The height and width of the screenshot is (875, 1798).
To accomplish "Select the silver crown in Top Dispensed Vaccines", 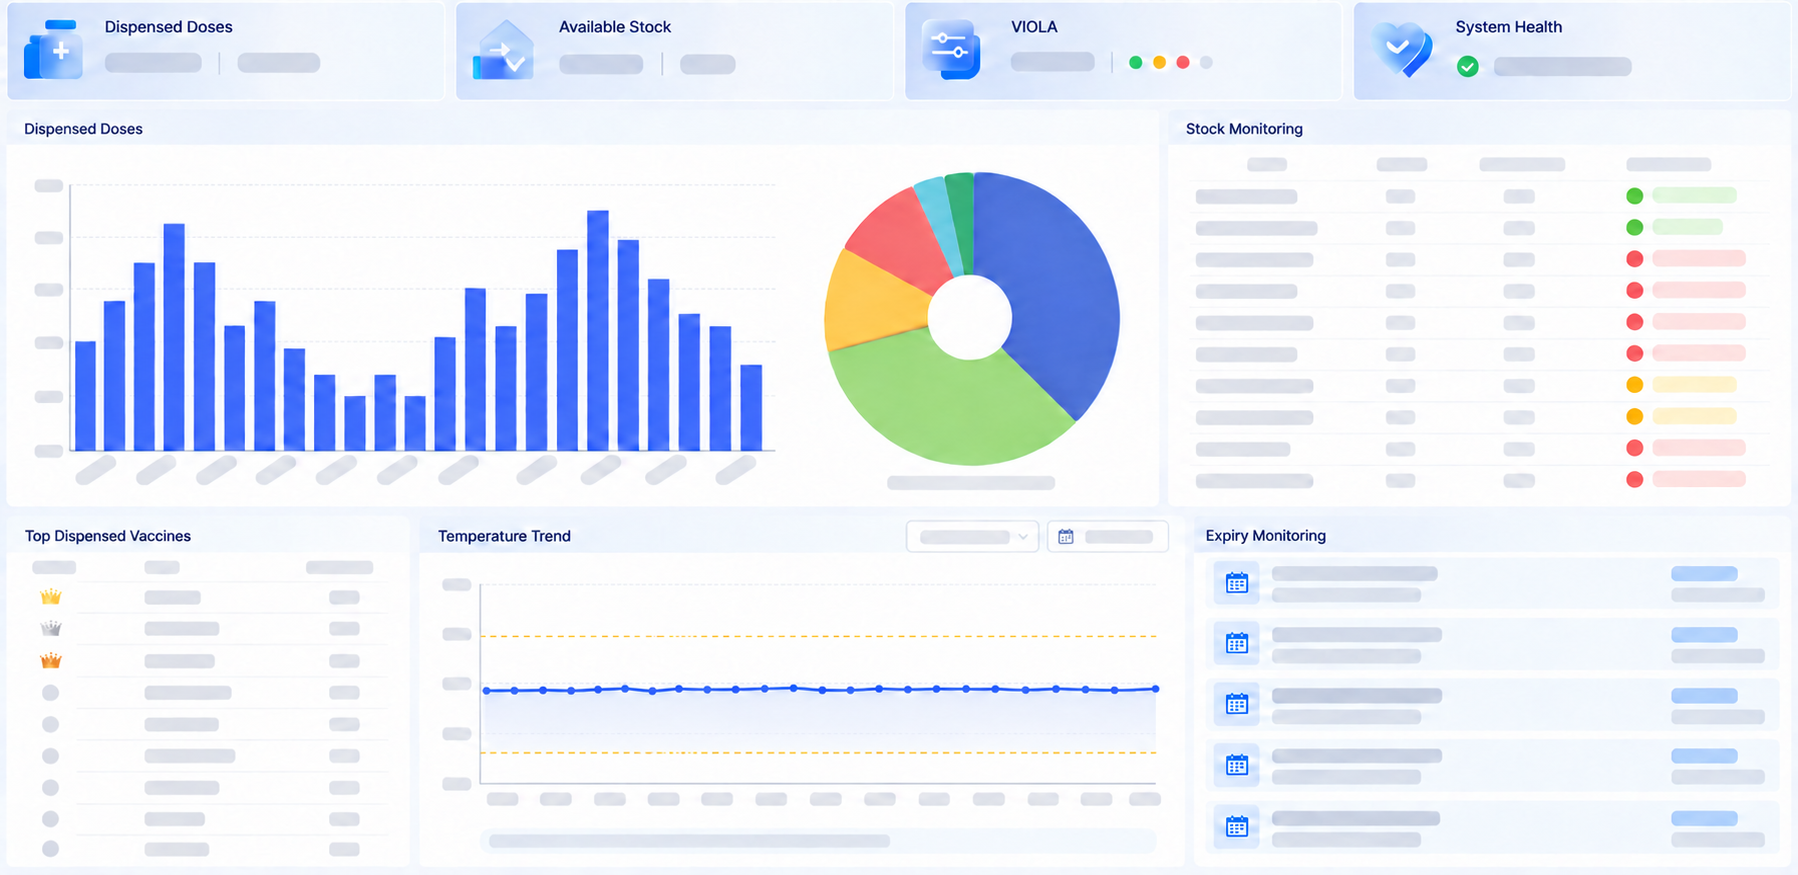I will (51, 629).
